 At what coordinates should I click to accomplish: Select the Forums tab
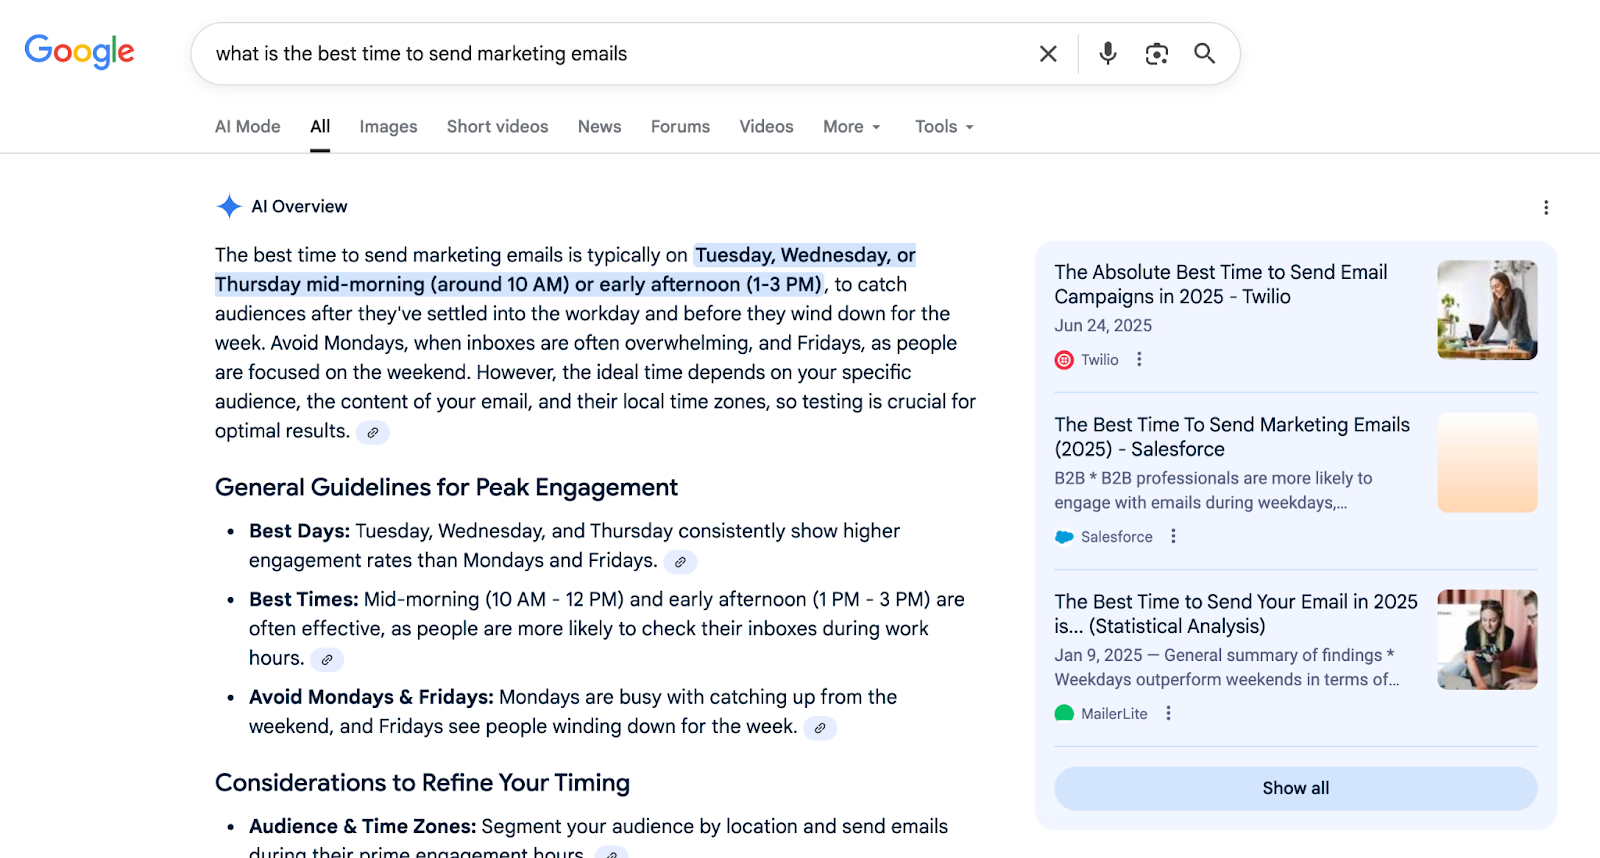pos(680,127)
